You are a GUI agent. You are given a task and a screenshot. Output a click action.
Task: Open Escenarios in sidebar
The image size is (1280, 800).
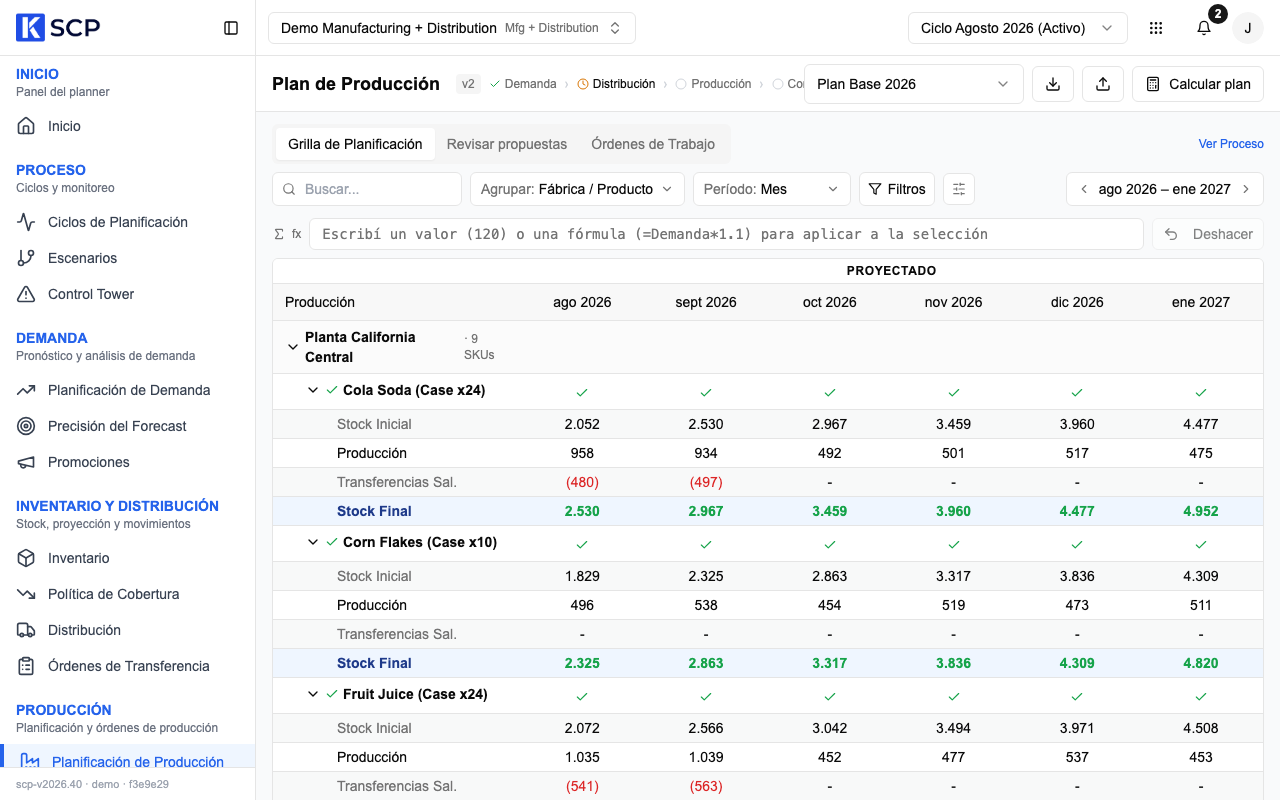[x=128, y=258]
